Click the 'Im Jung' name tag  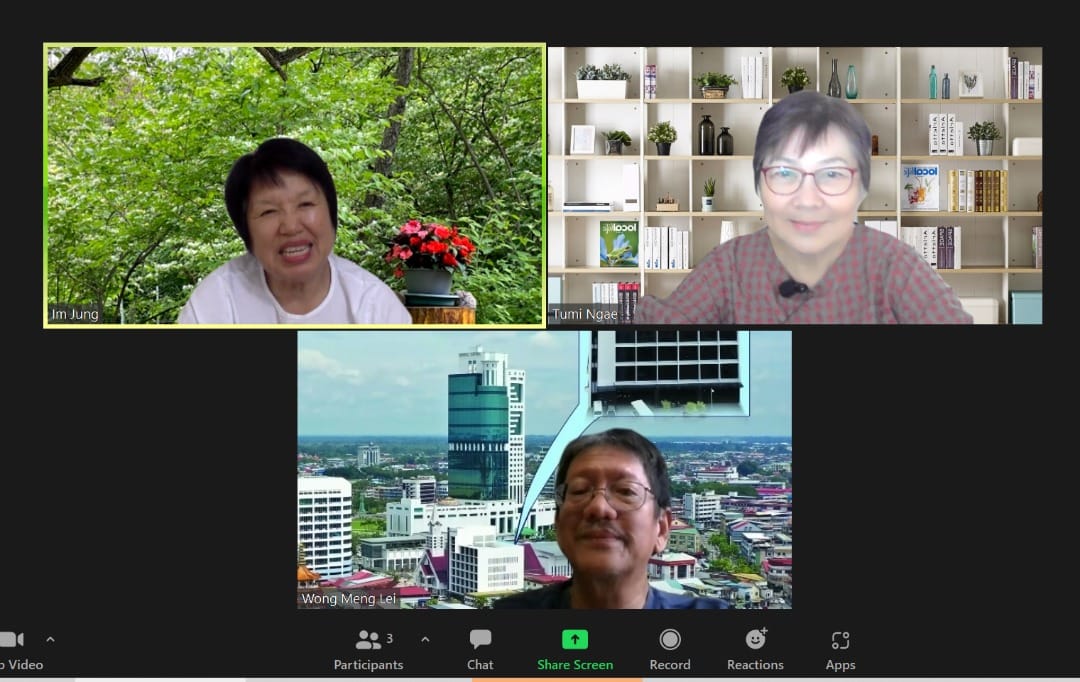coord(75,315)
